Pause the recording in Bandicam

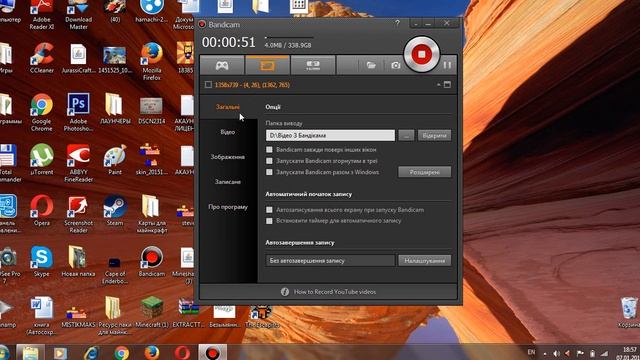(447, 65)
